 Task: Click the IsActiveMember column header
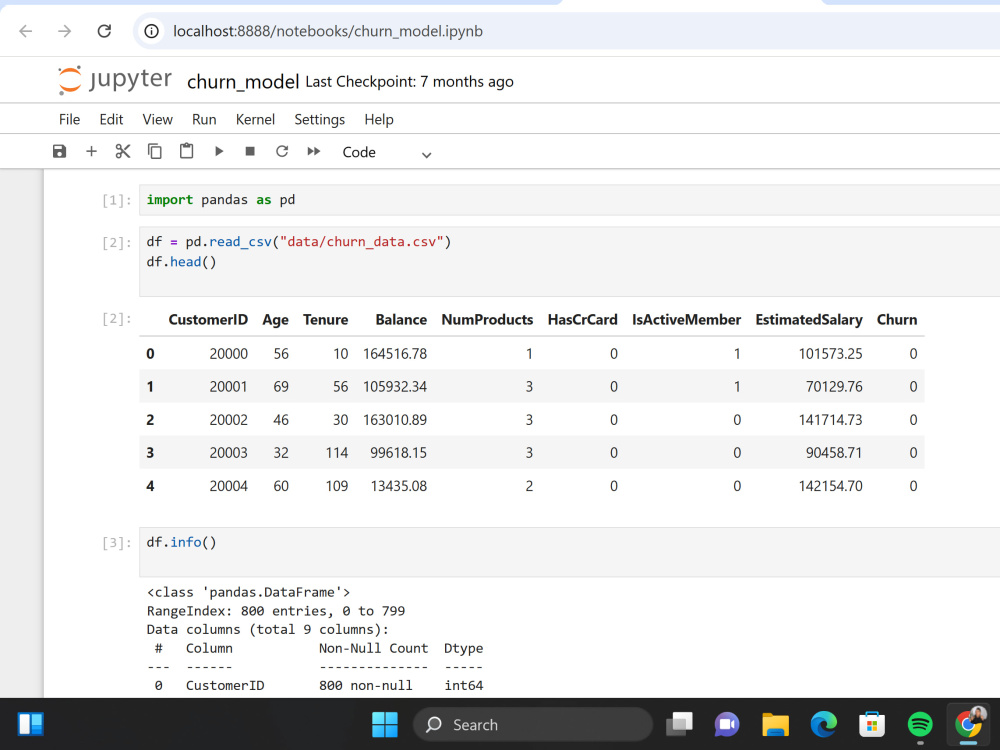tap(686, 320)
